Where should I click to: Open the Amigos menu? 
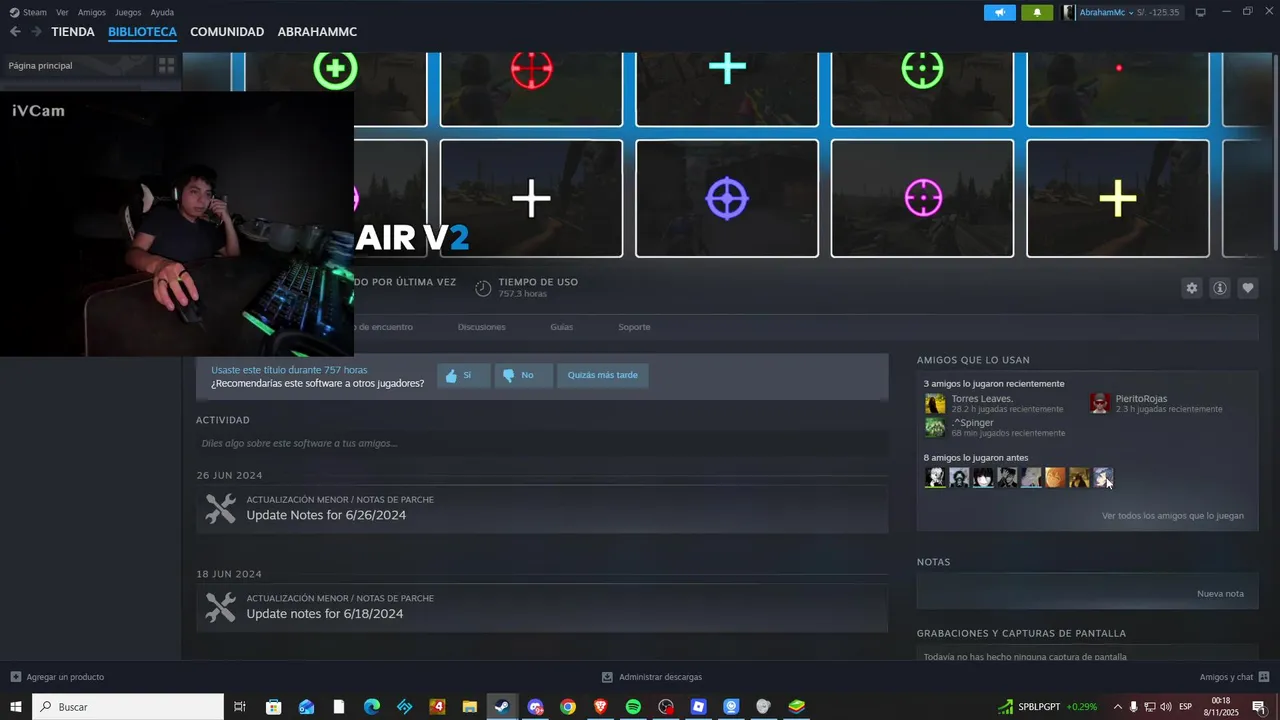[x=92, y=12]
